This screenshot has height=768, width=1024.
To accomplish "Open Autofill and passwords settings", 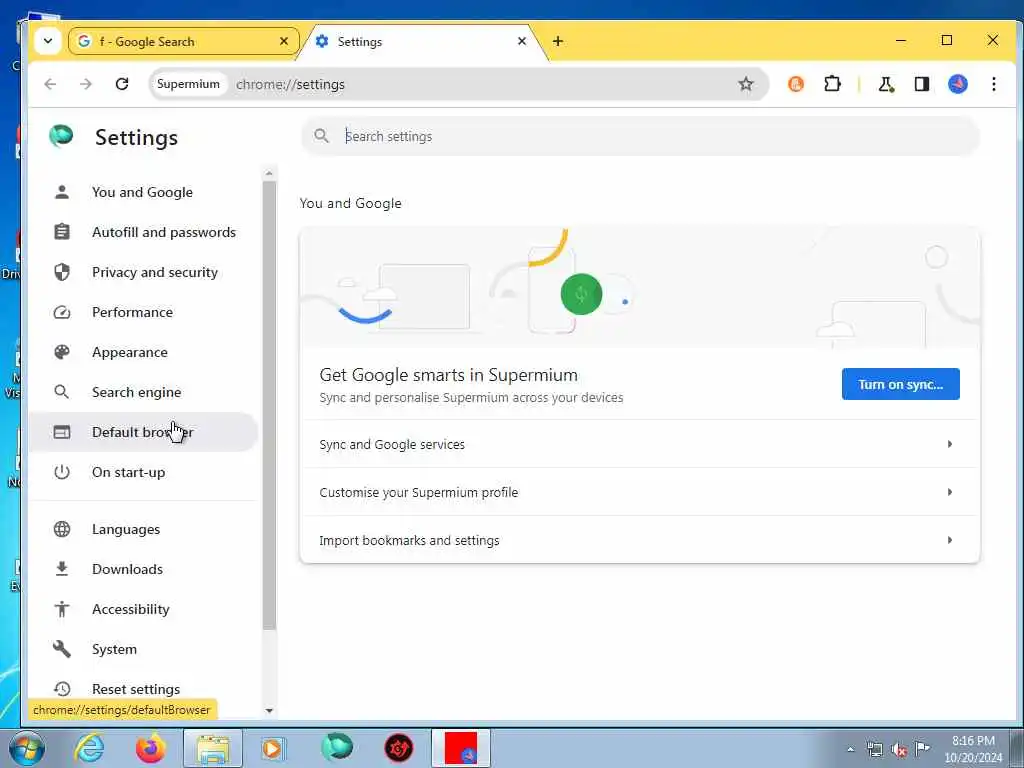I will click(x=164, y=232).
